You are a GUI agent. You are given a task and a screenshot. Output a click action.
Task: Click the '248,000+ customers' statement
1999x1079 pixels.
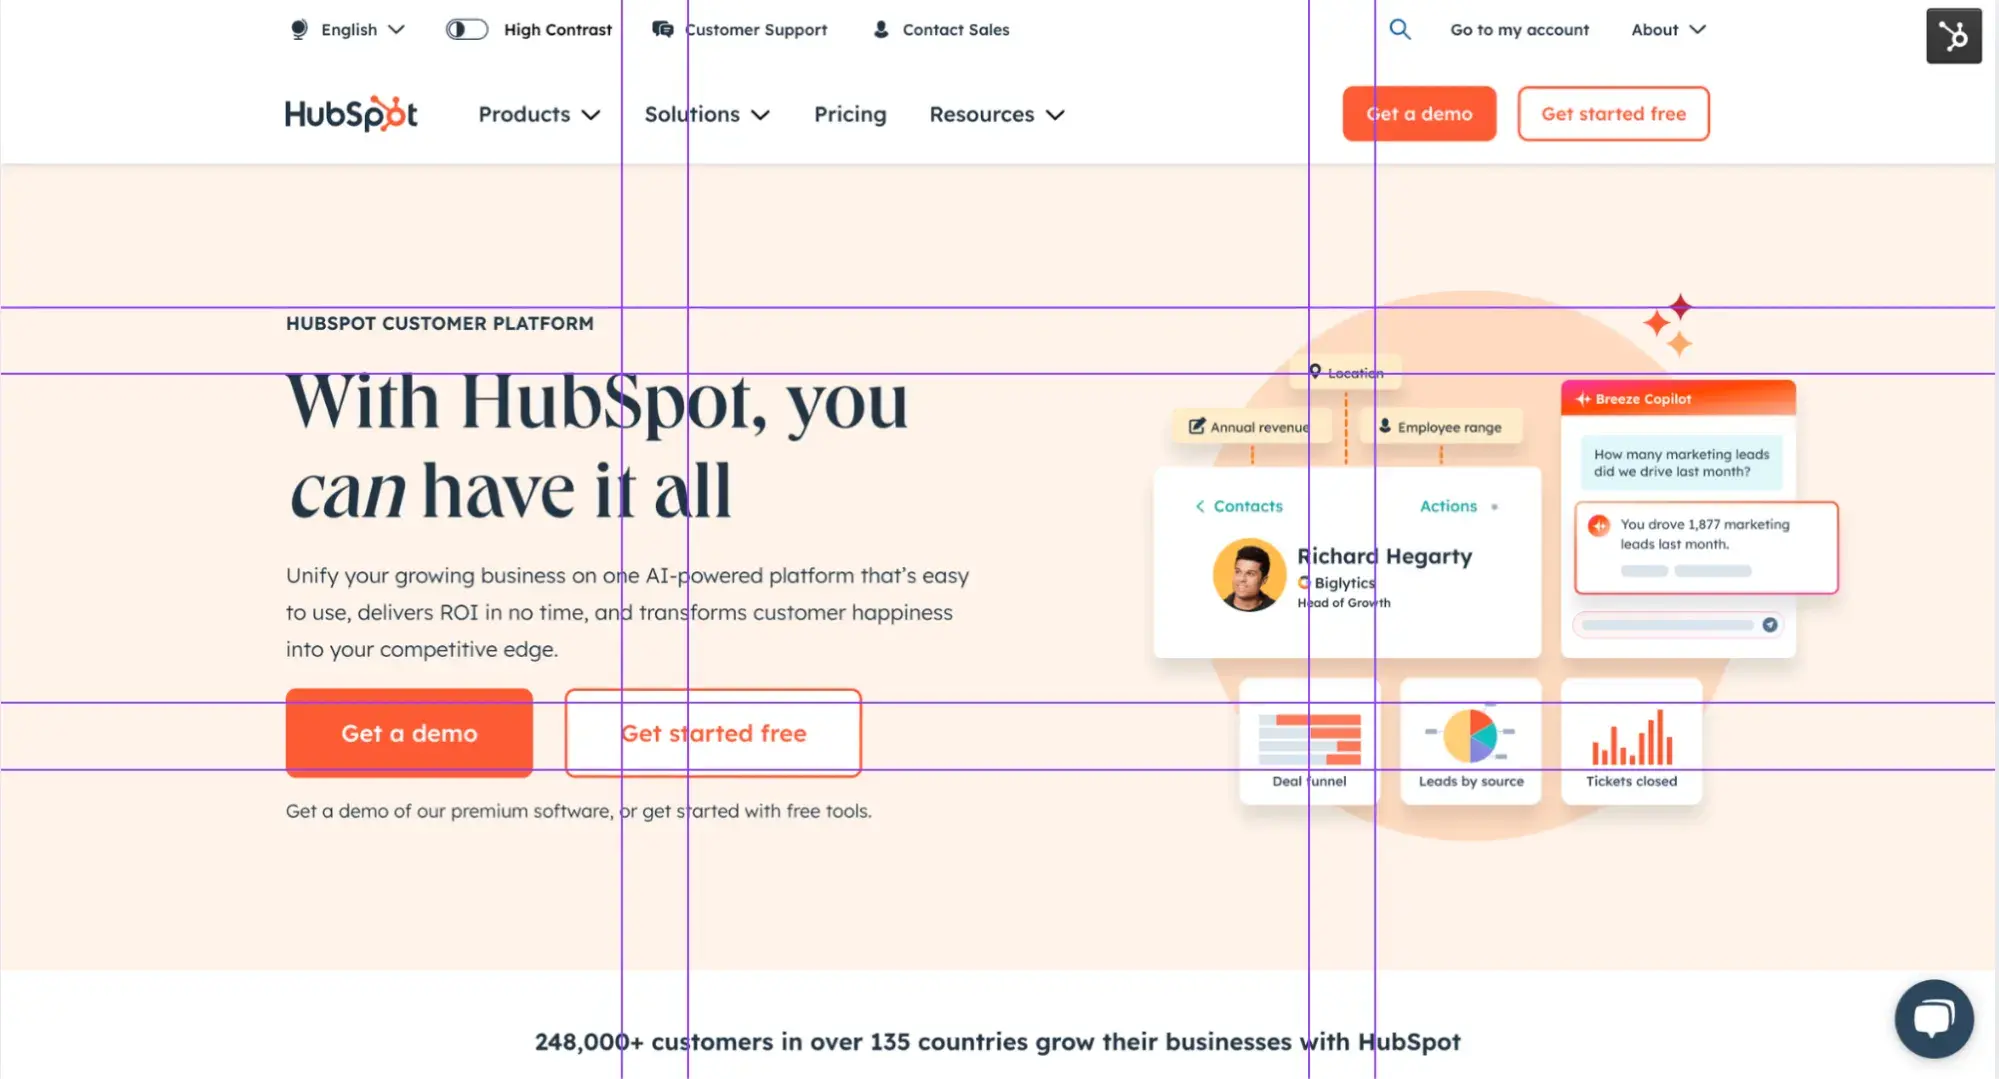click(x=997, y=1041)
